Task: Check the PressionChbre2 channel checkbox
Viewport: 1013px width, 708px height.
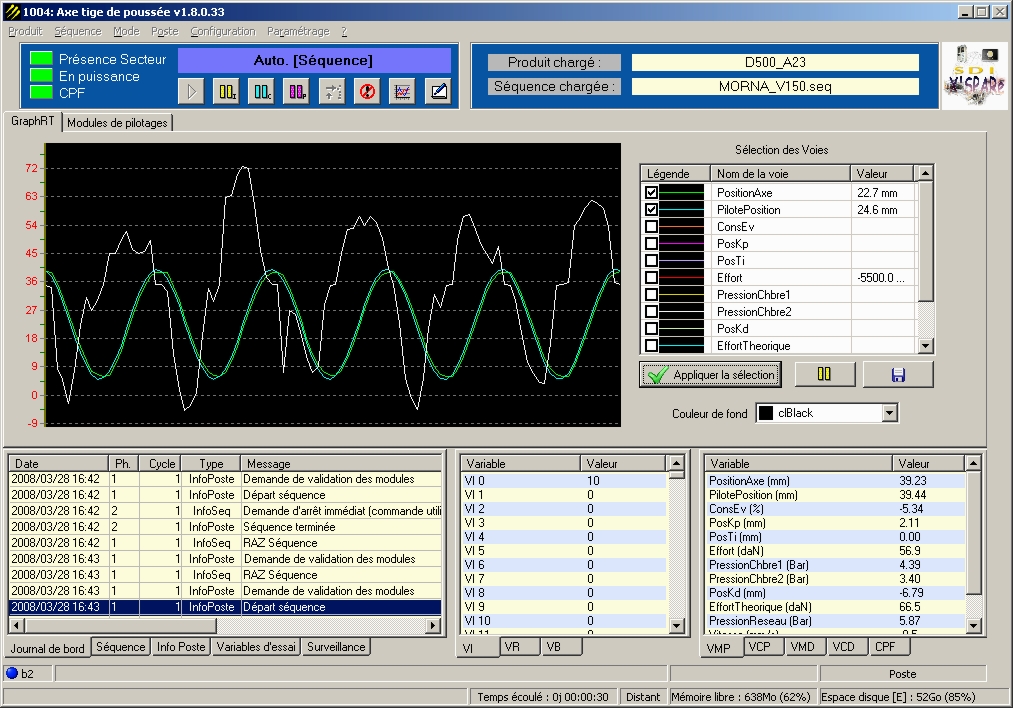Action: 651,311
